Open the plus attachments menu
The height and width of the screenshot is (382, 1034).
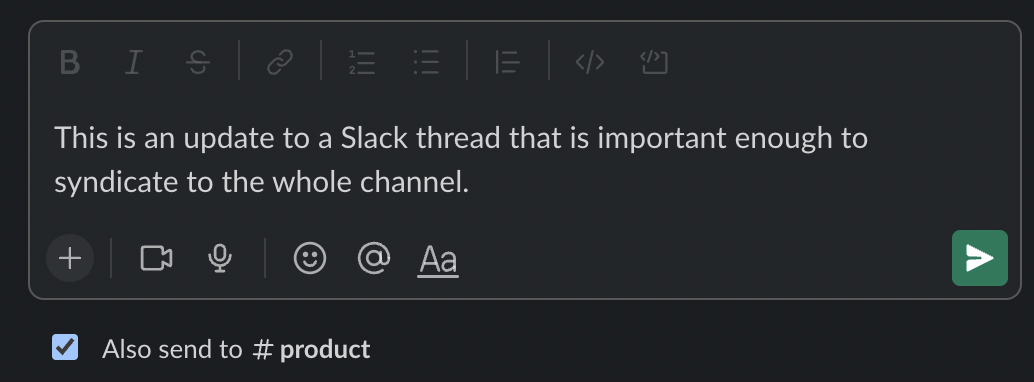[x=70, y=258]
